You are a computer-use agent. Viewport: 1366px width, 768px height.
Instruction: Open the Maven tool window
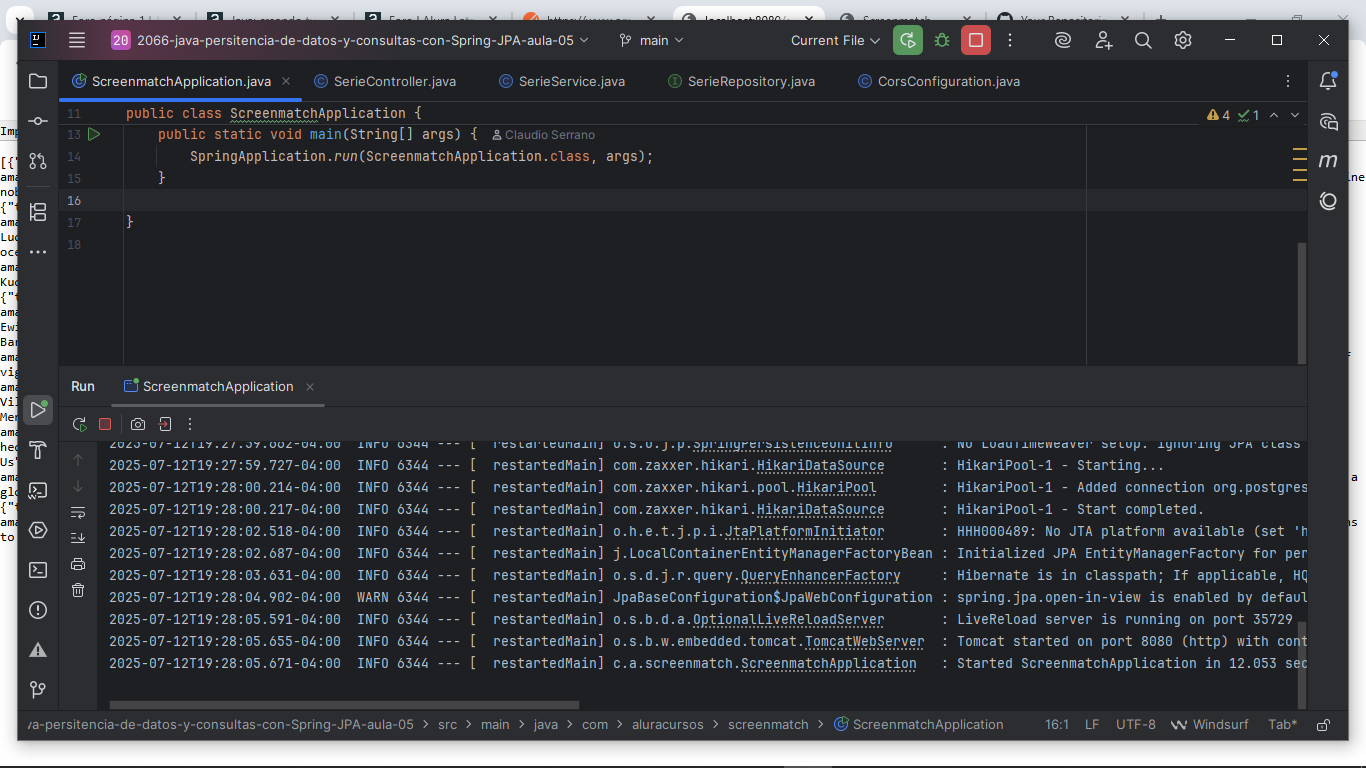pyautogui.click(x=1328, y=161)
